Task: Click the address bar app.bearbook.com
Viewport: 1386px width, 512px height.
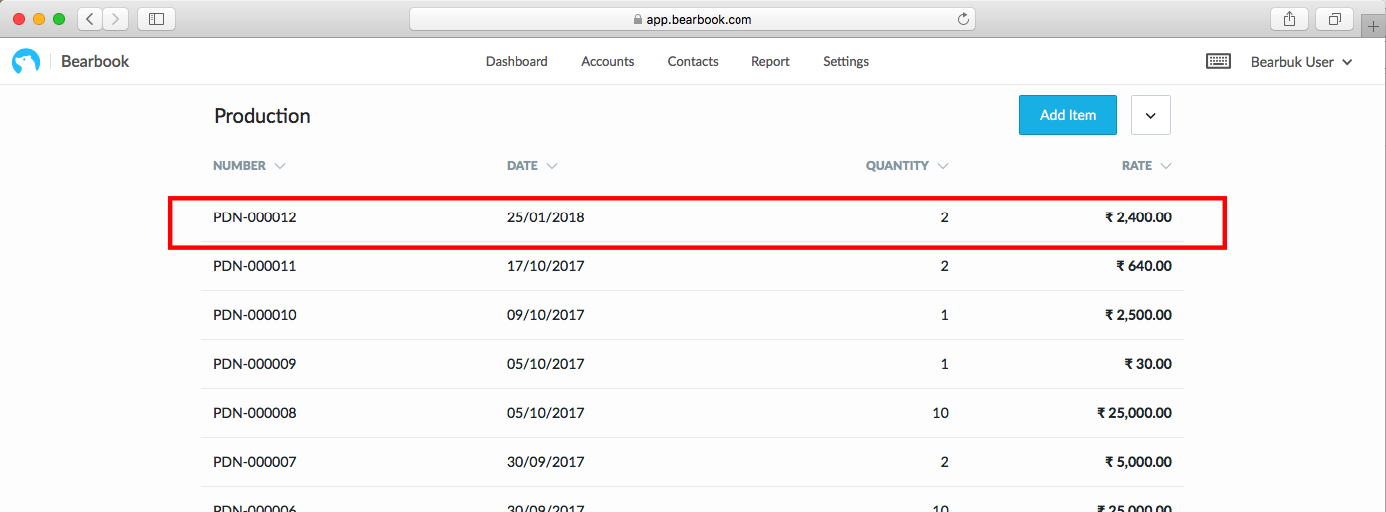Action: coord(692,19)
